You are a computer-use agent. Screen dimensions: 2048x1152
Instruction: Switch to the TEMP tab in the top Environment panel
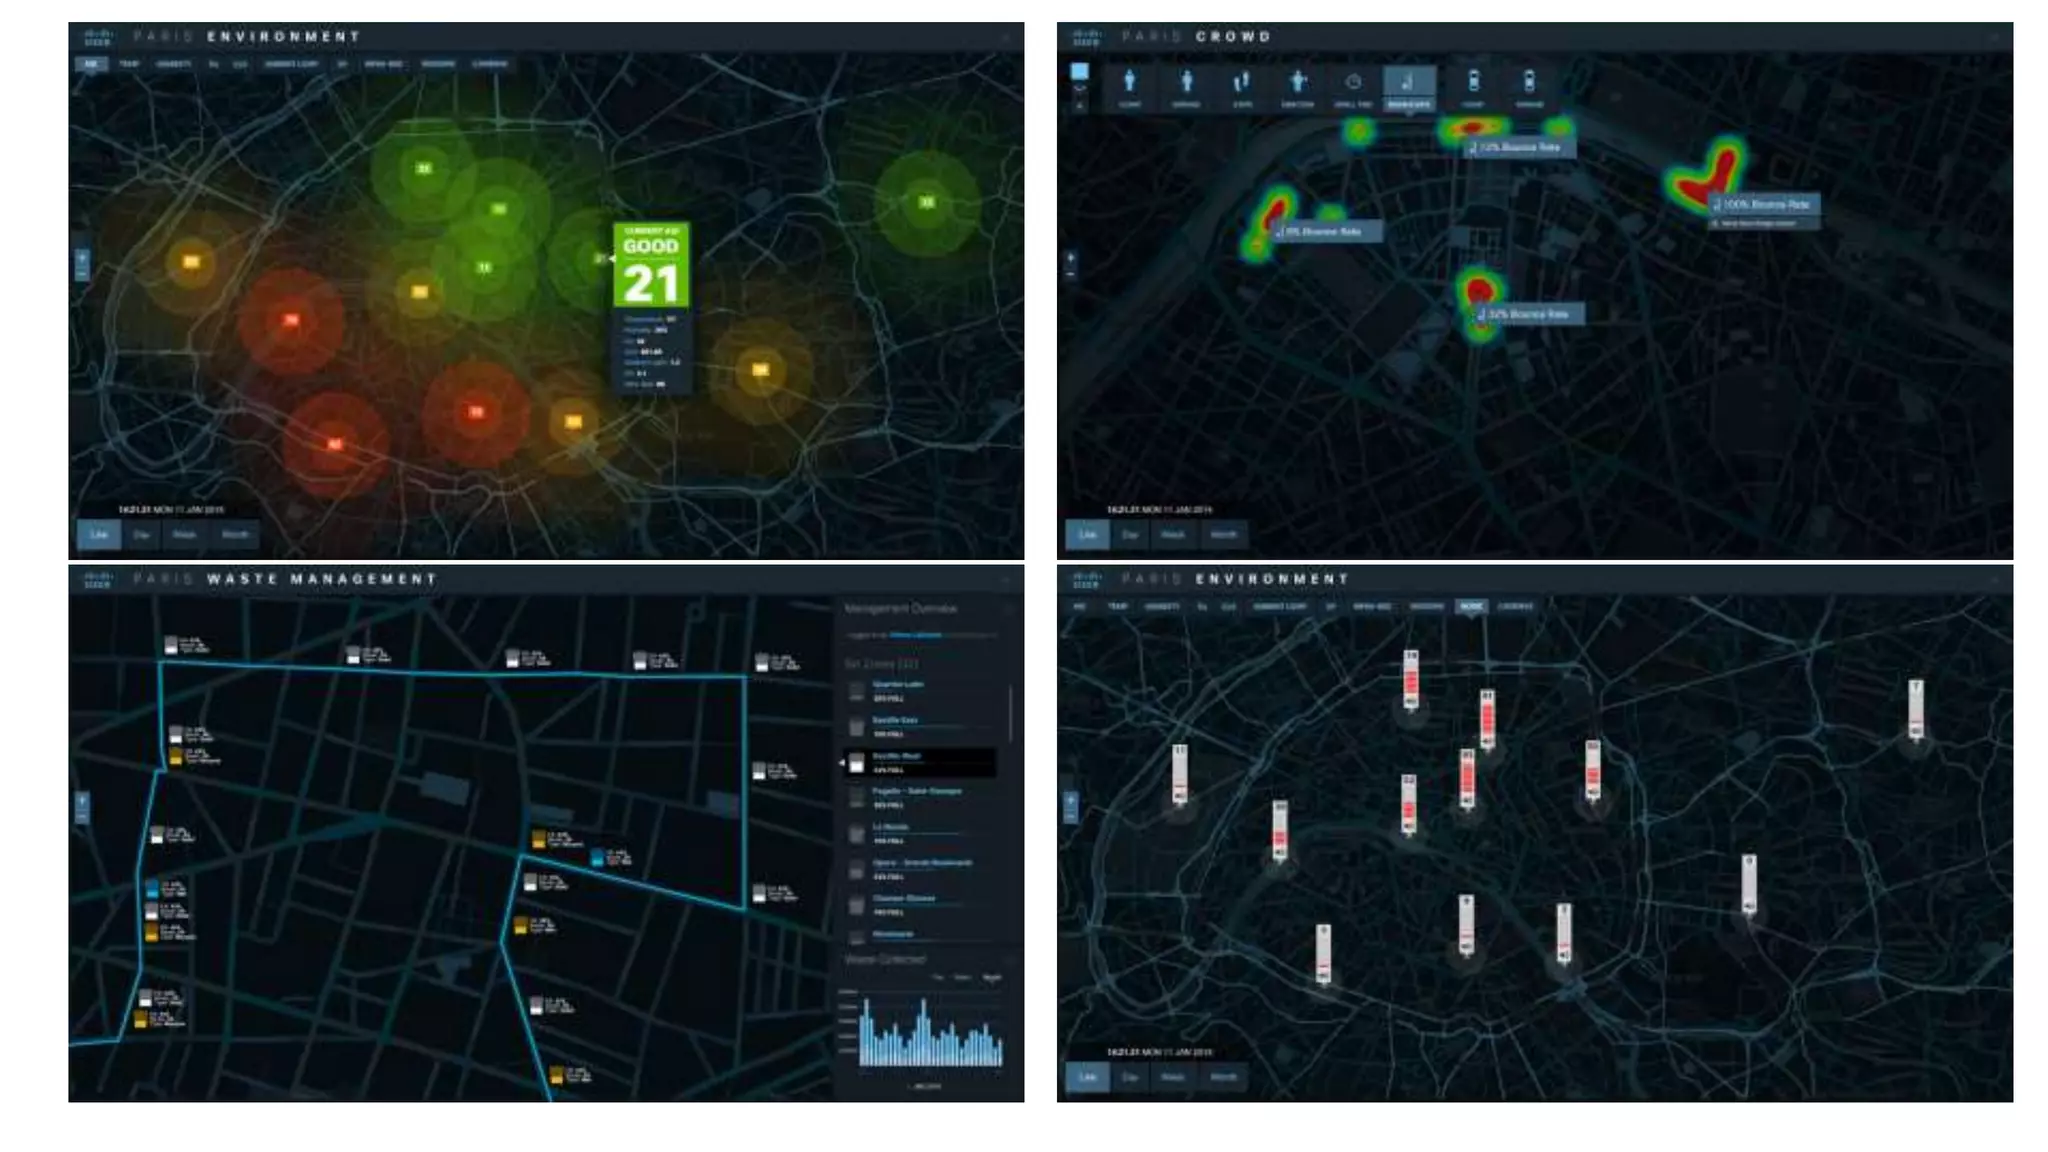click(129, 64)
